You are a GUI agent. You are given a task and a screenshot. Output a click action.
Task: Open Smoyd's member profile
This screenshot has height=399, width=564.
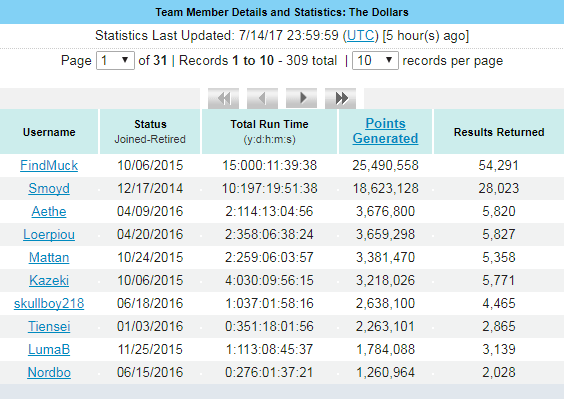click(49, 189)
